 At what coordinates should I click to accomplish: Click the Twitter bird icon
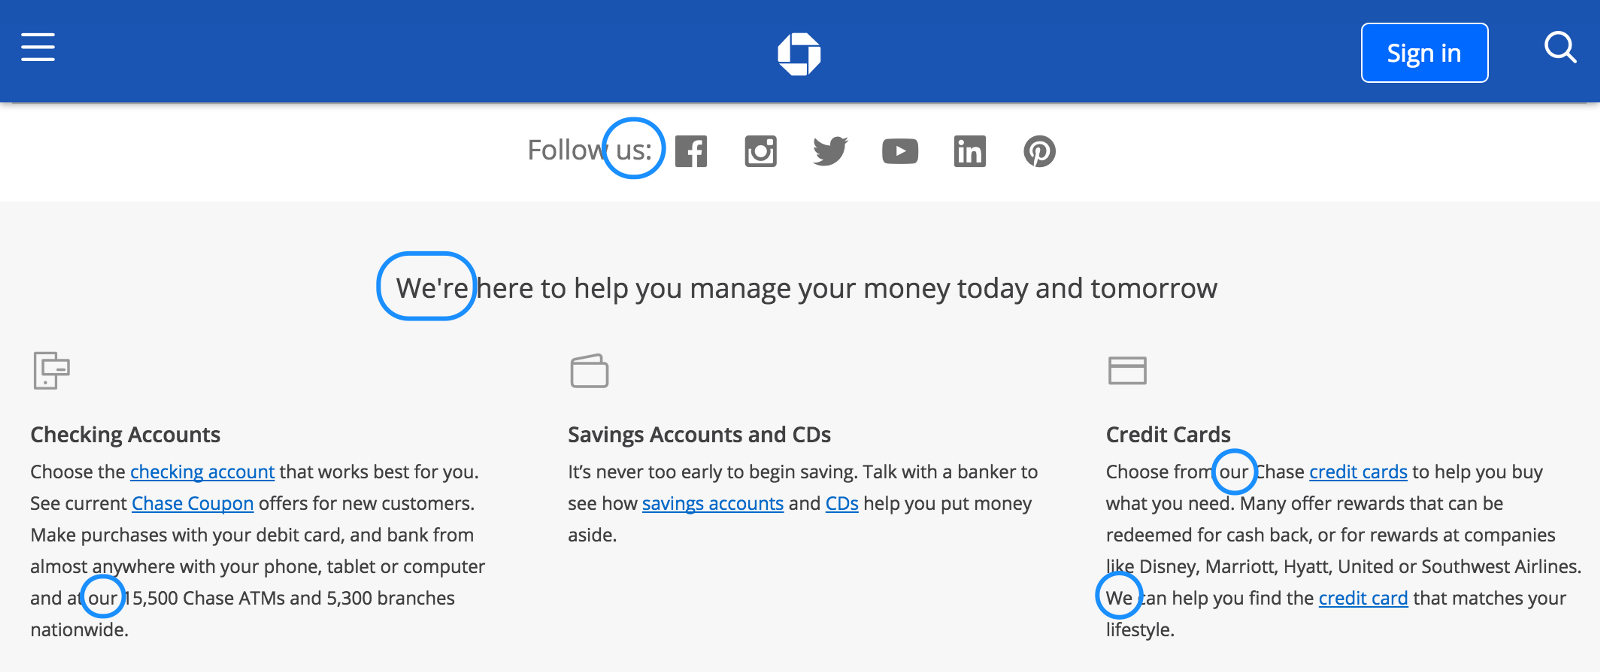pos(830,151)
